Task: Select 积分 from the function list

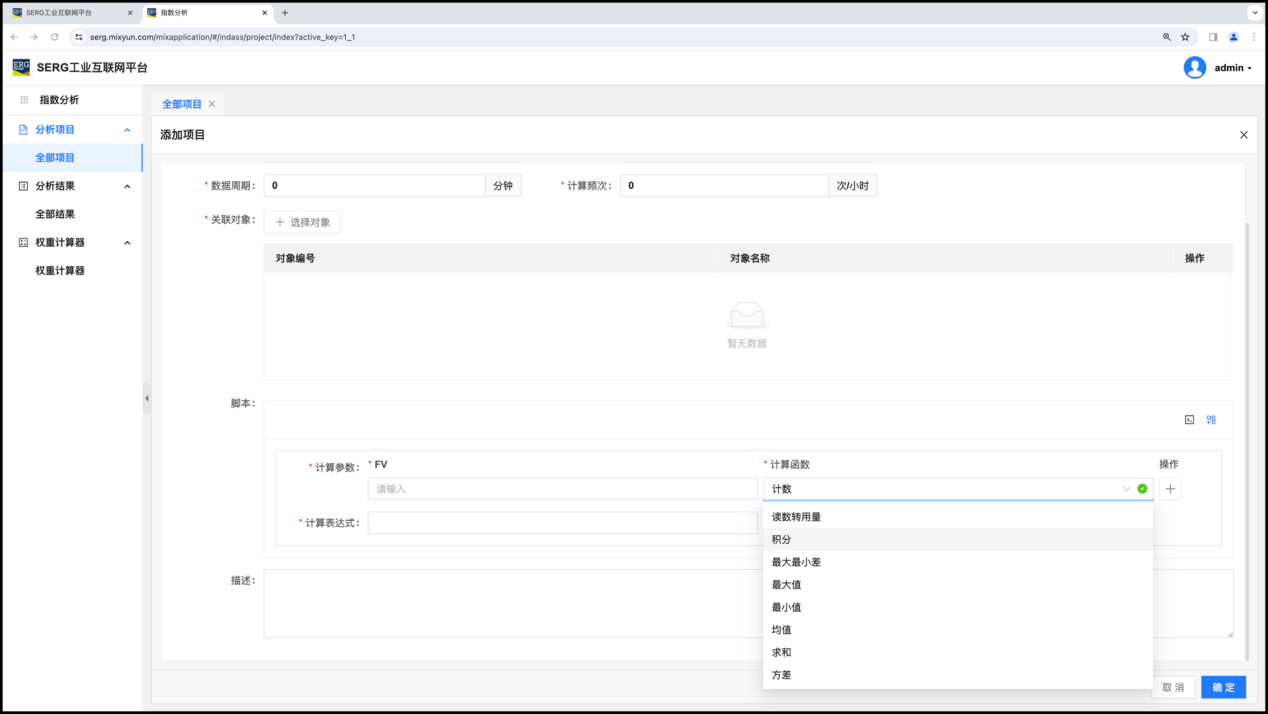Action: pyautogui.click(x=782, y=540)
